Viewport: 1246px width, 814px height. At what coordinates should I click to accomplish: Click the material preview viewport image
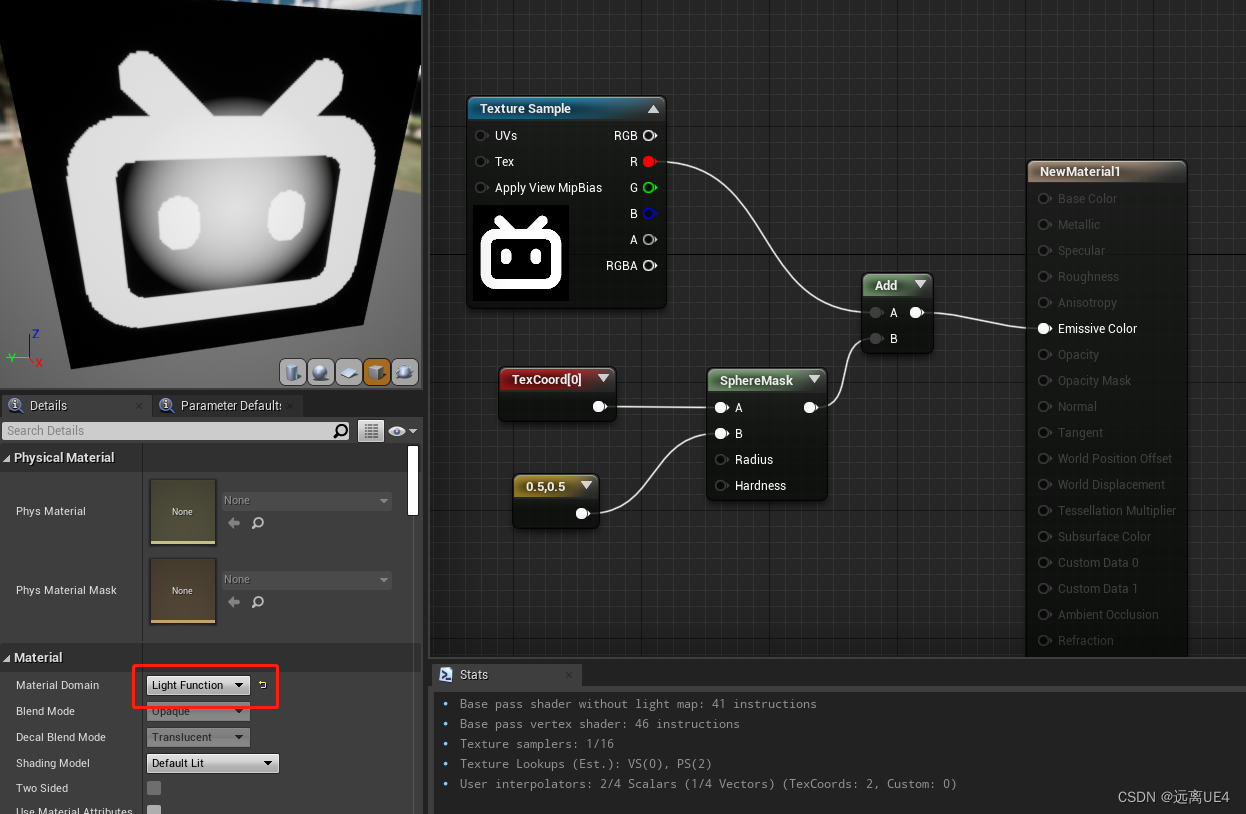[x=210, y=195]
